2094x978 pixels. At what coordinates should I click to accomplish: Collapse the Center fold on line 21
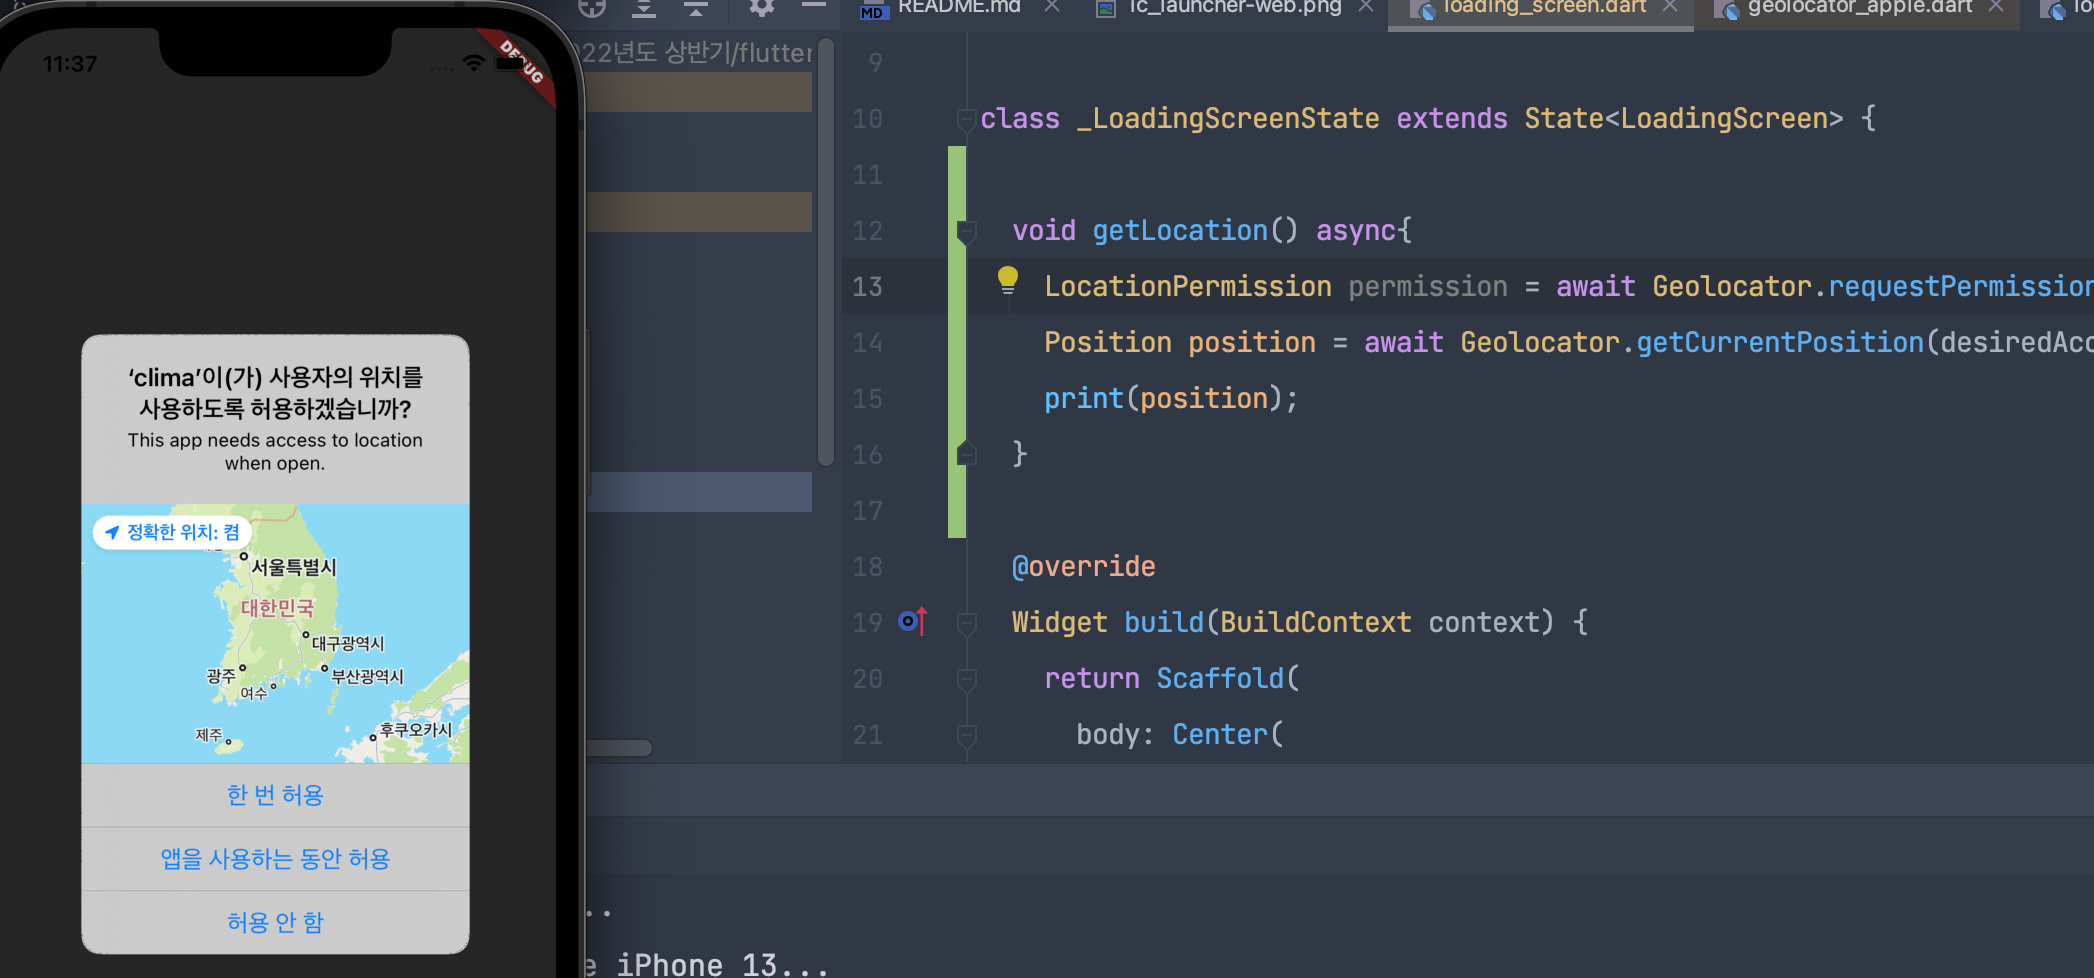(966, 736)
